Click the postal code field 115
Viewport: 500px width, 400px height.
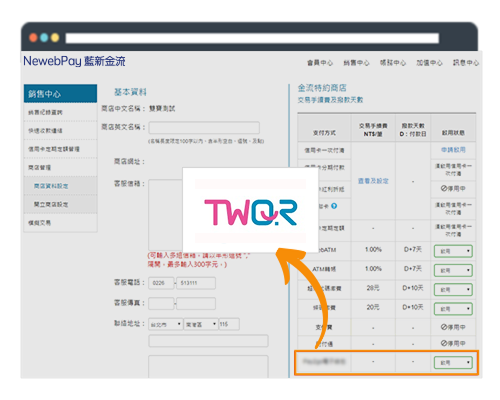229,324
